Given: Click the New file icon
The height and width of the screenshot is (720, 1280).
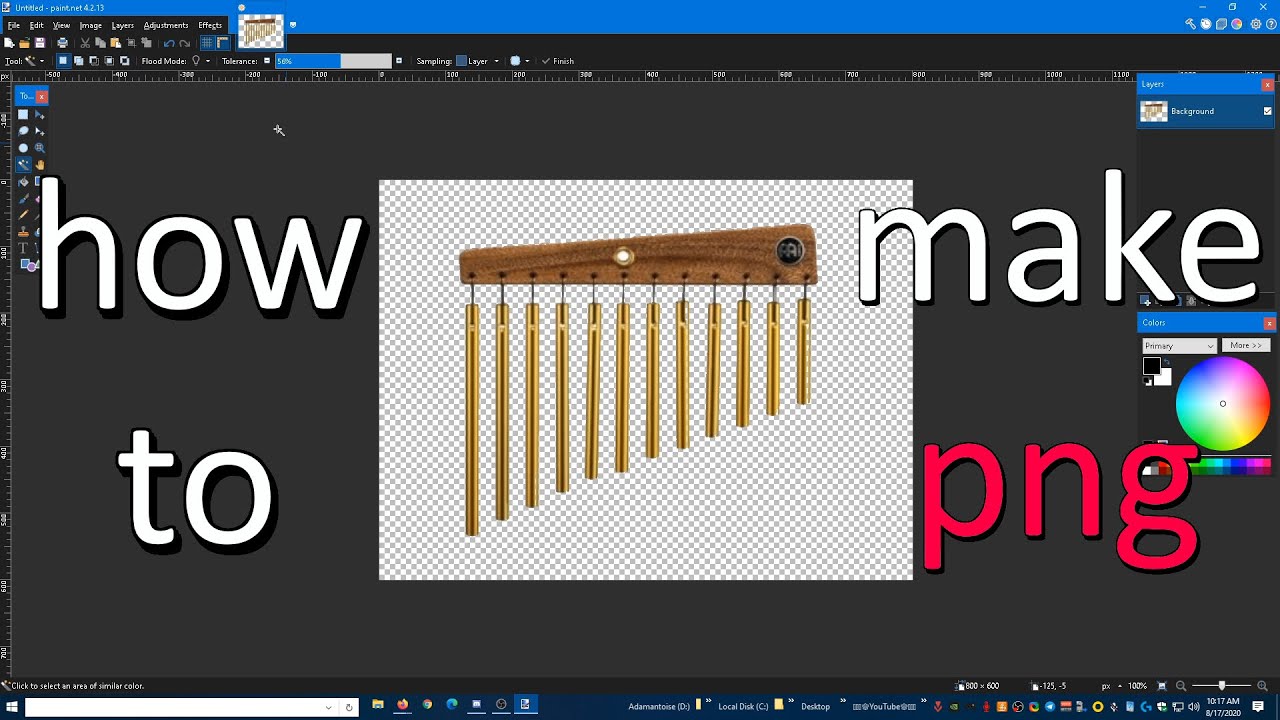Looking at the screenshot, I should click(x=9, y=43).
